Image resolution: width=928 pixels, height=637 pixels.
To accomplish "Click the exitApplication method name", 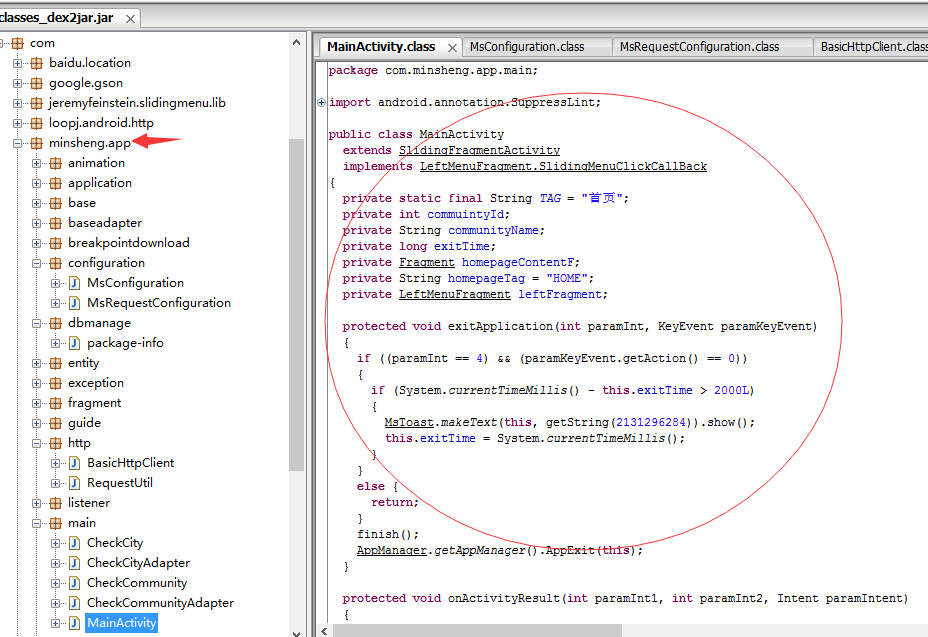I will 500,326.
